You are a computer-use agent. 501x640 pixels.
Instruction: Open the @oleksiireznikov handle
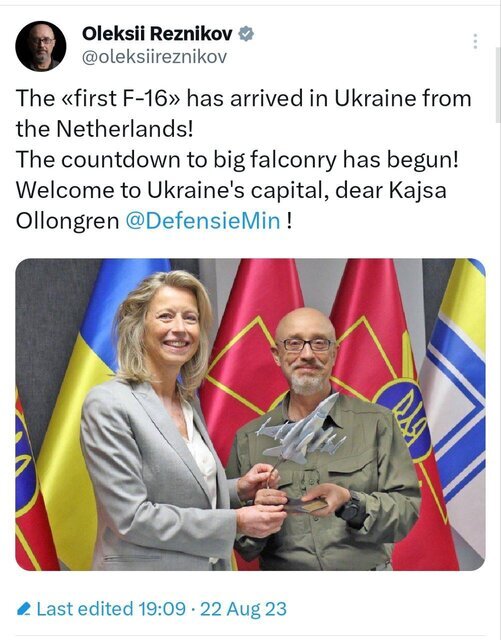pyautogui.click(x=154, y=57)
